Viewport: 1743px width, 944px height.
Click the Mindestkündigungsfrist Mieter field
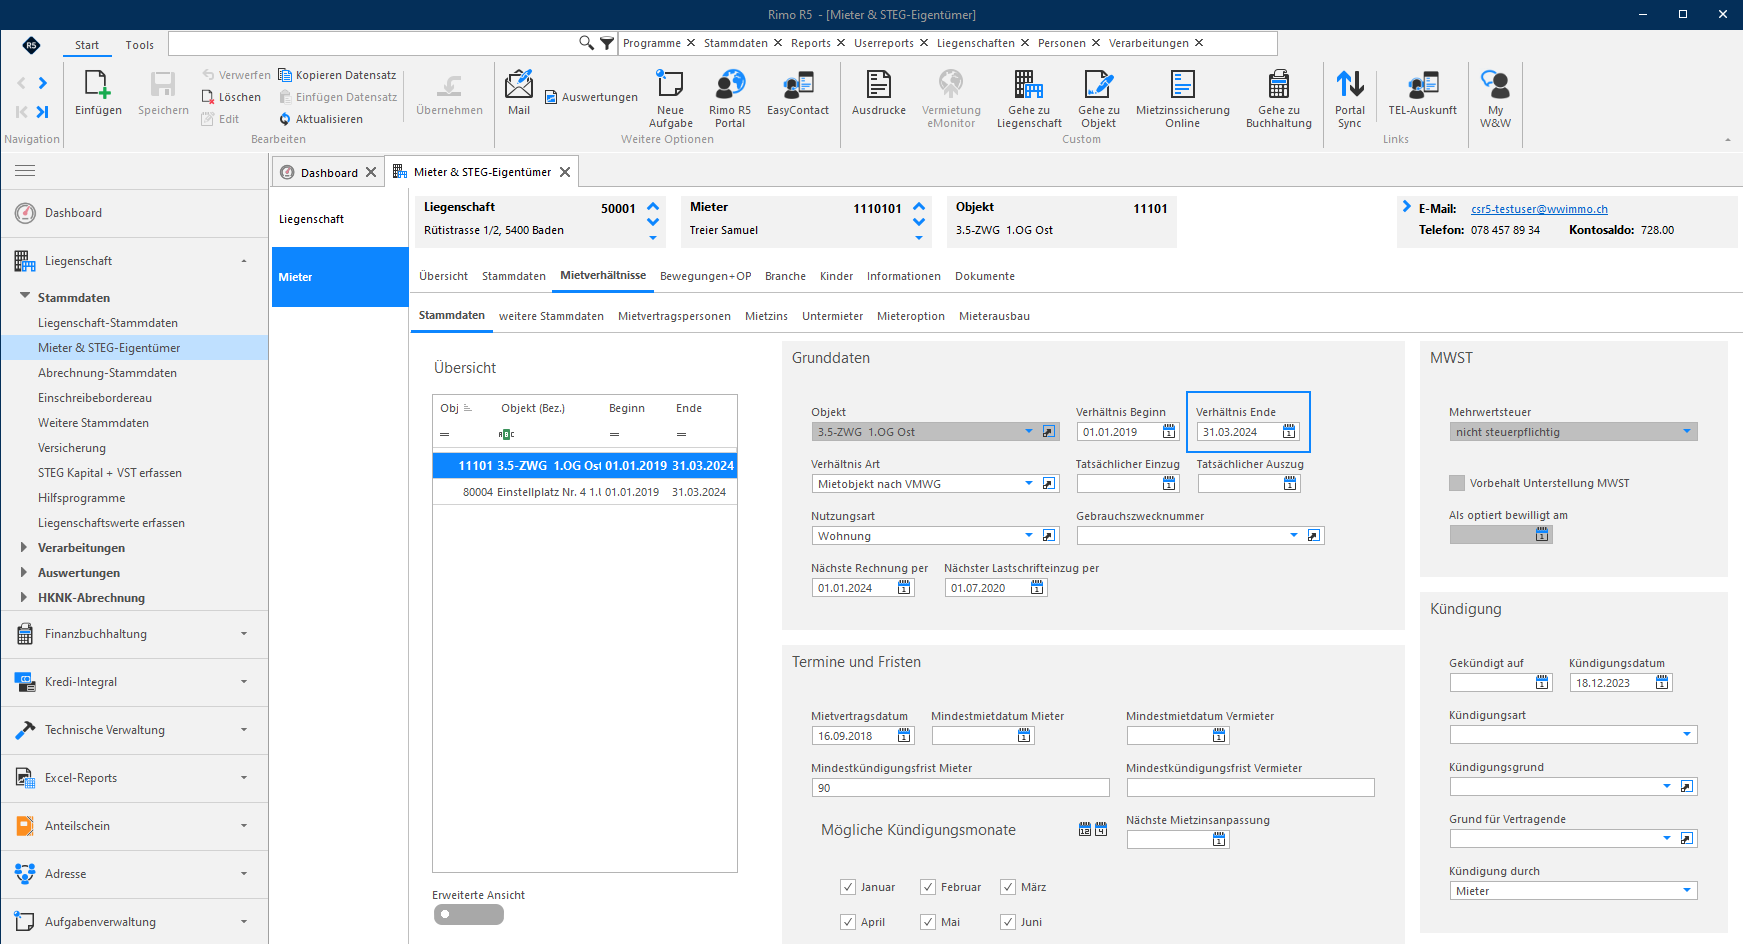point(960,788)
